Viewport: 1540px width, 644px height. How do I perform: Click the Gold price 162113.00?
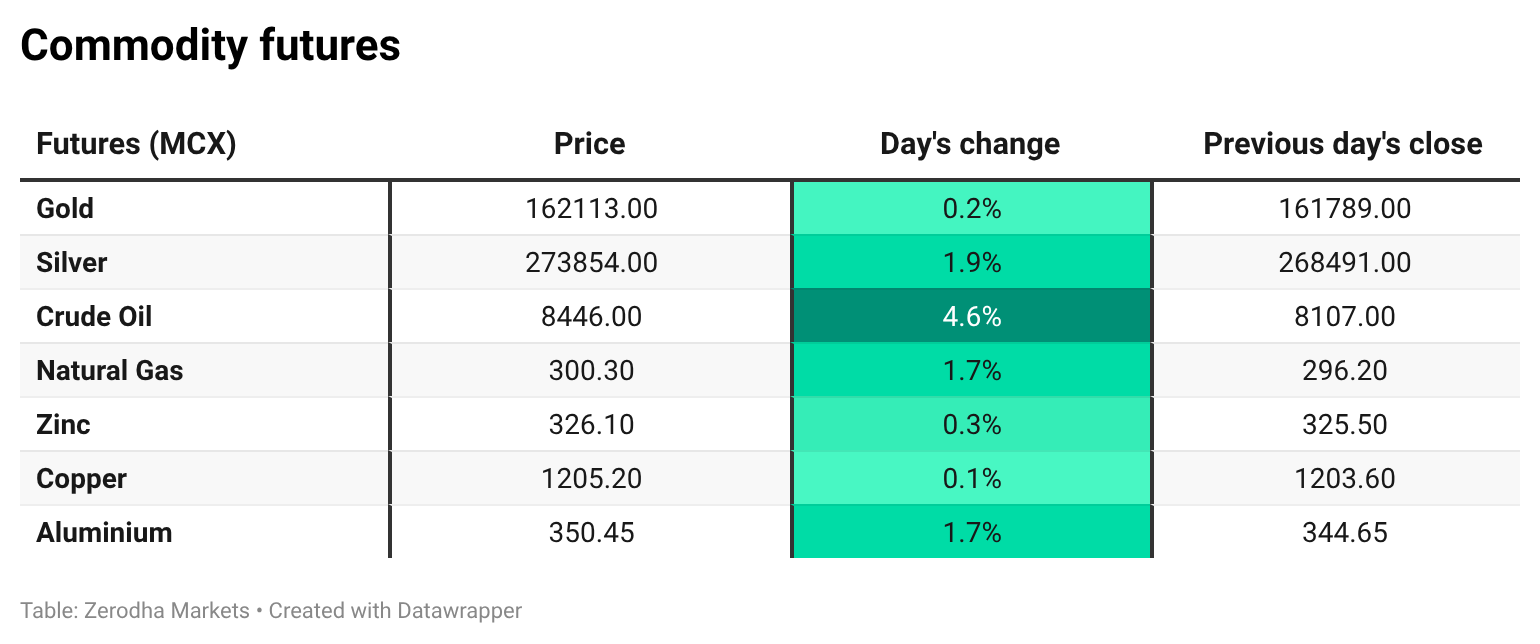[591, 209]
